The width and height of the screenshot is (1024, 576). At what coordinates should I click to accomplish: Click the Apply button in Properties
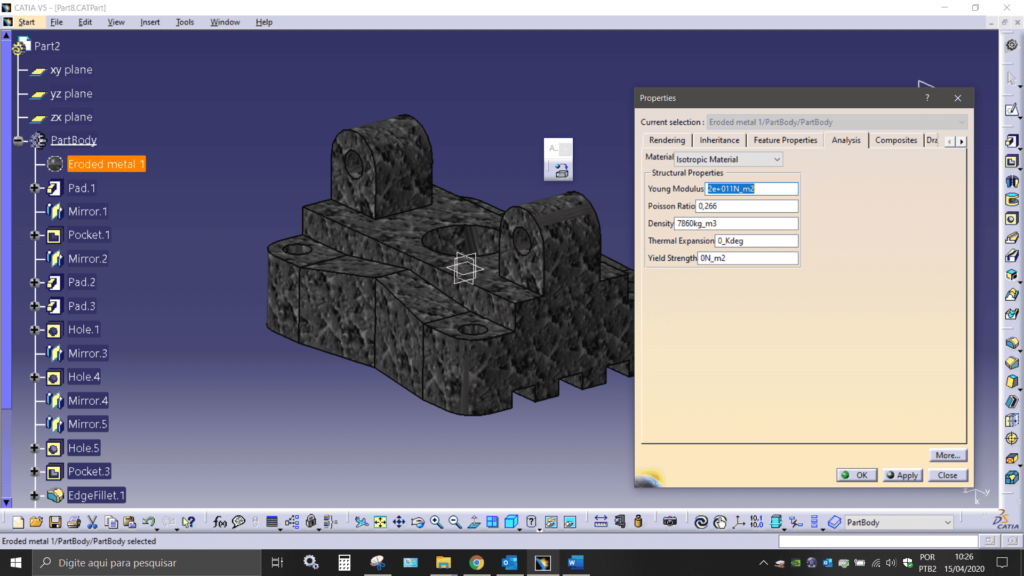903,475
